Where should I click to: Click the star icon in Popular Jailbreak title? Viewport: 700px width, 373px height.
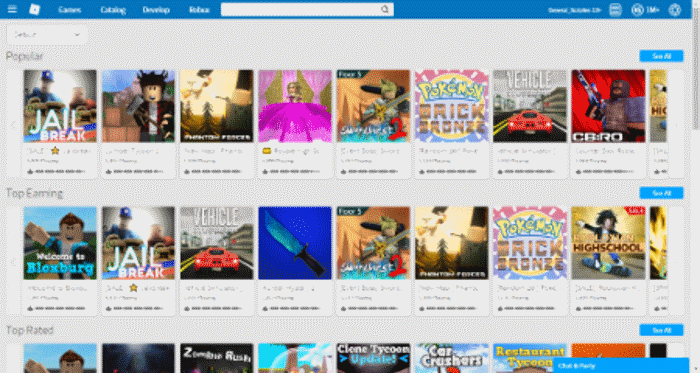(x=55, y=151)
